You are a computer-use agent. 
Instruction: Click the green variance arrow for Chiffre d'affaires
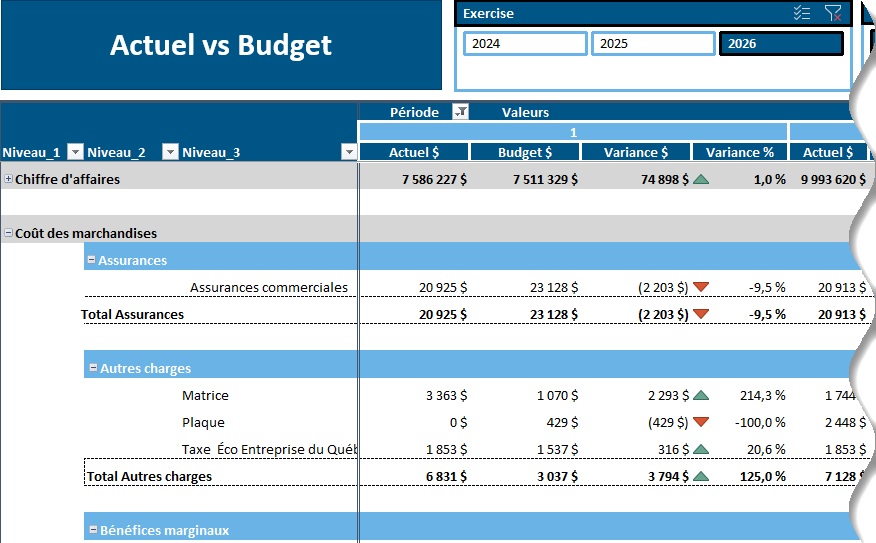coord(701,179)
